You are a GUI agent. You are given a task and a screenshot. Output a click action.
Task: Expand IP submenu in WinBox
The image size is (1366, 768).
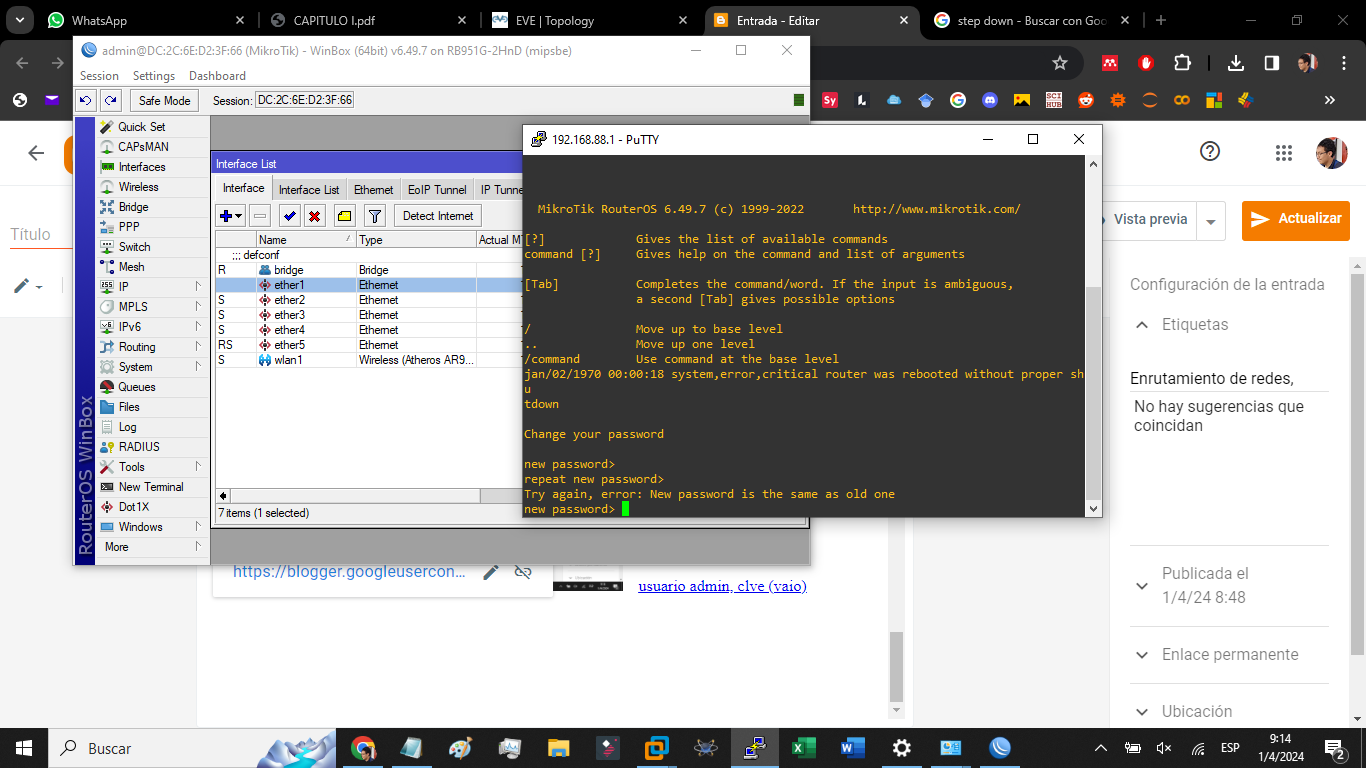pos(152,287)
